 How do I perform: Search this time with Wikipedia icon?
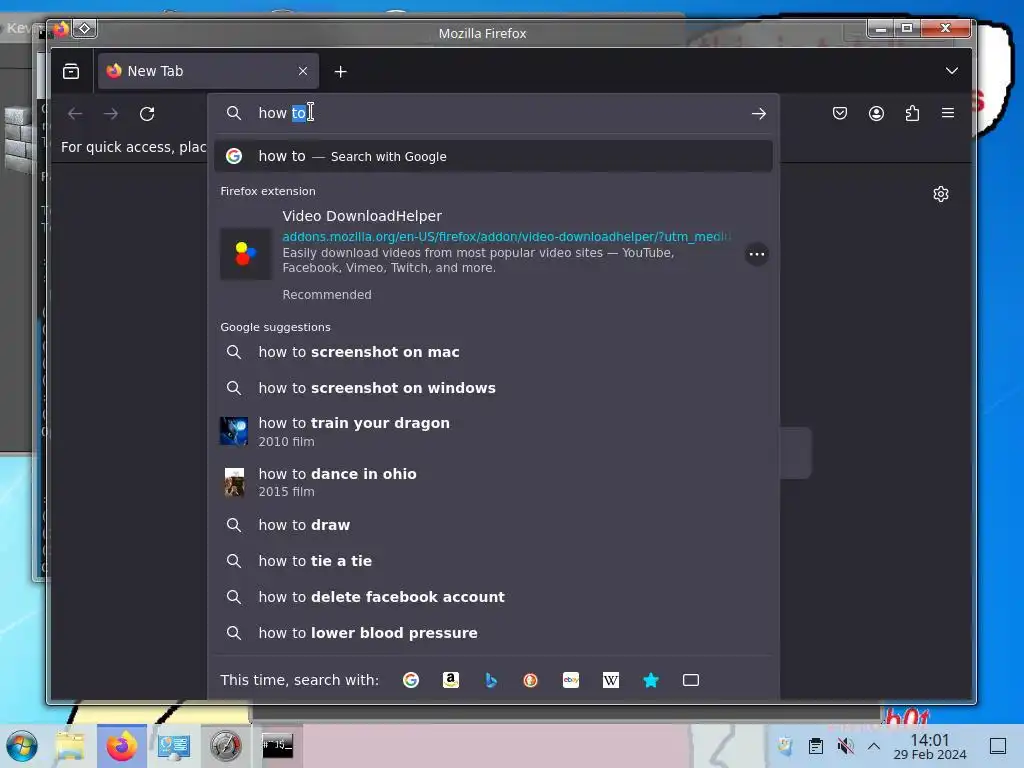point(611,680)
